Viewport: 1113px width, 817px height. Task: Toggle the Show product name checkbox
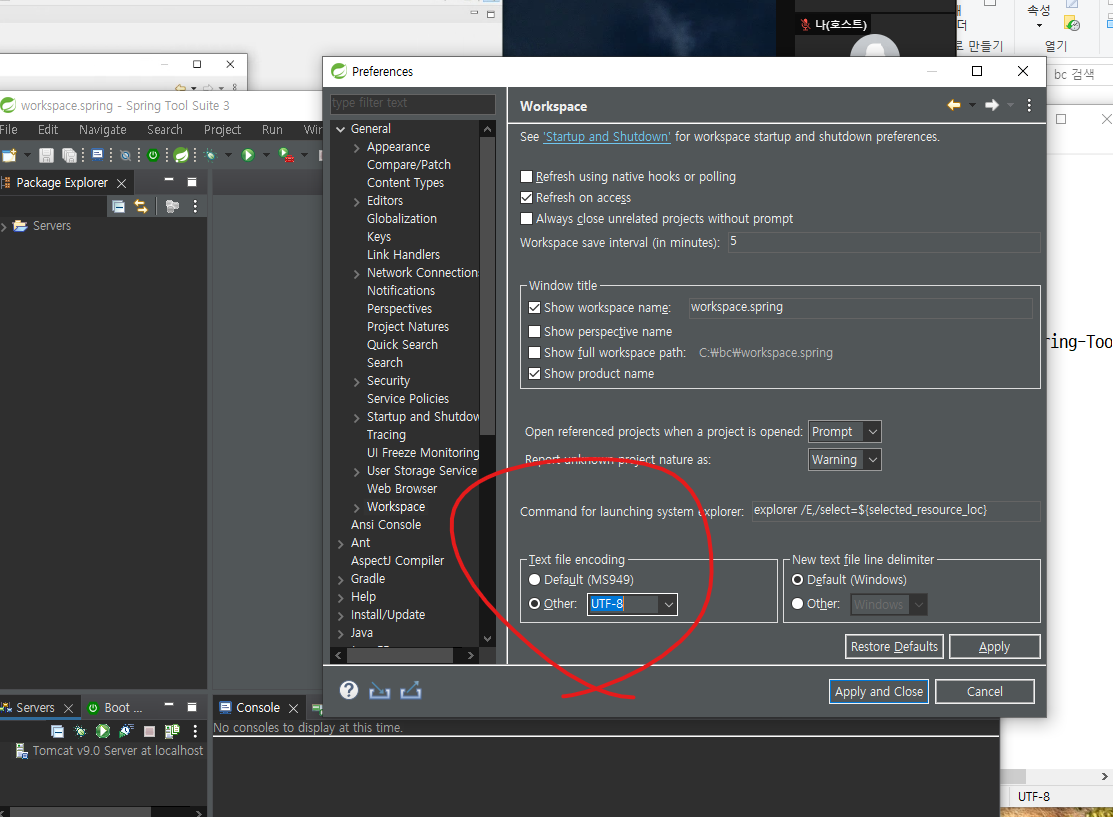(x=534, y=373)
